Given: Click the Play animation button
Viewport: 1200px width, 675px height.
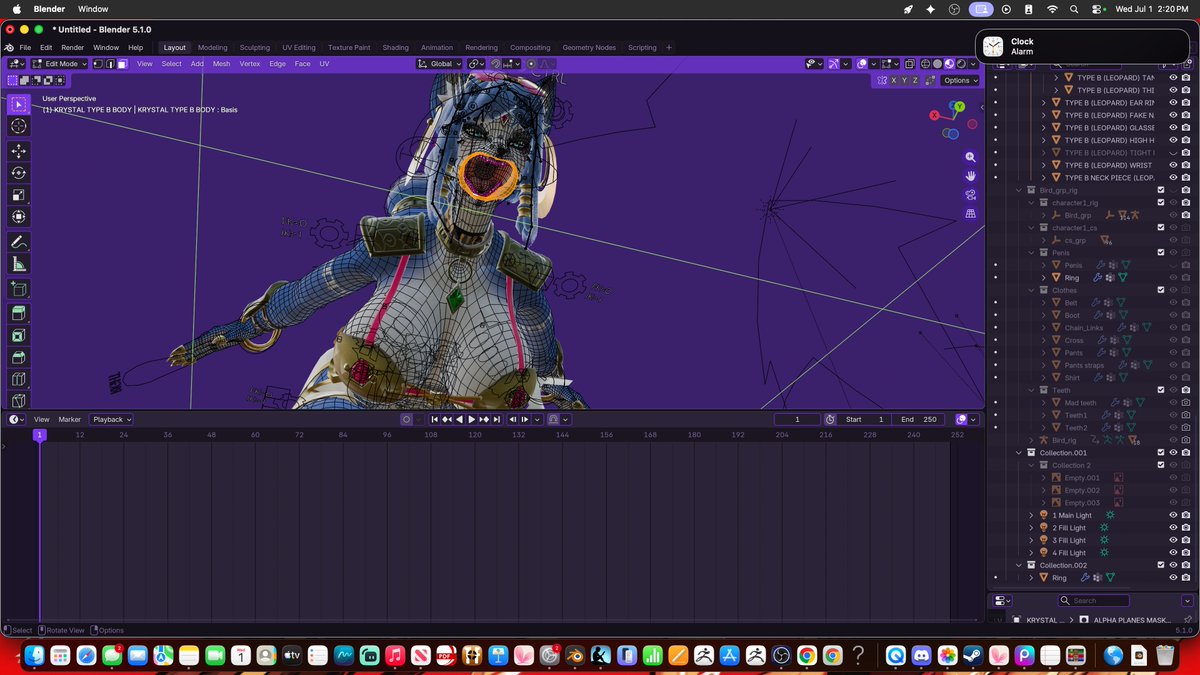Looking at the screenshot, I should [x=471, y=419].
